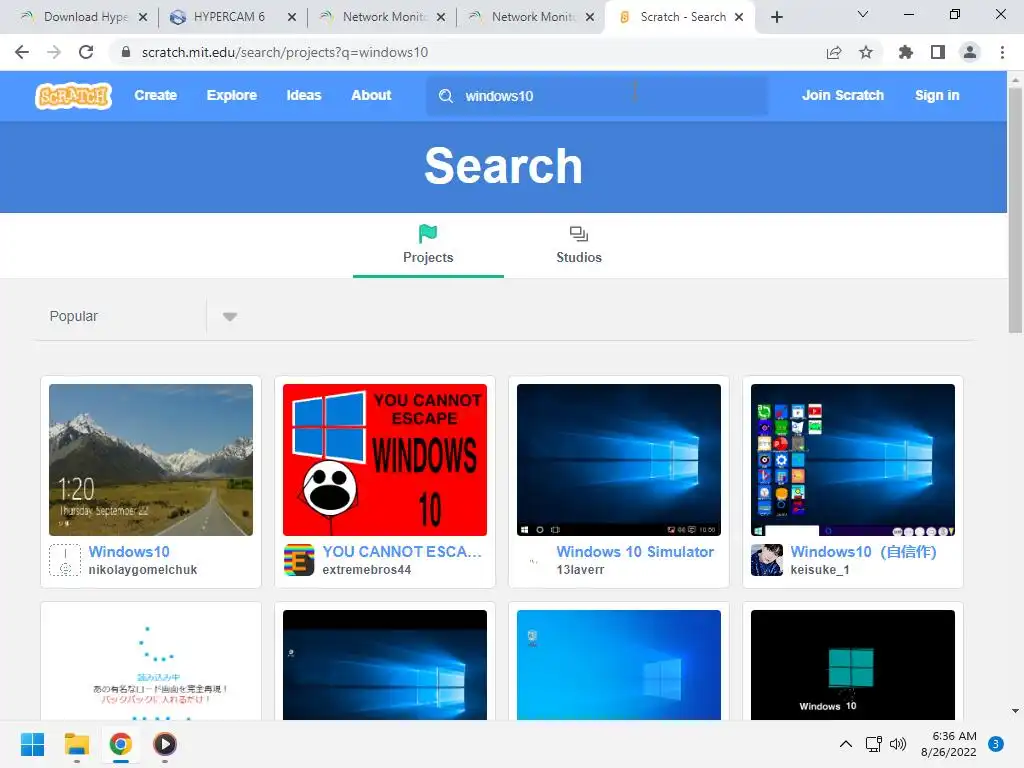Open the black teal-logo Windows 10 thumbnail
Viewport: 1024px width, 768px height.
(x=853, y=665)
